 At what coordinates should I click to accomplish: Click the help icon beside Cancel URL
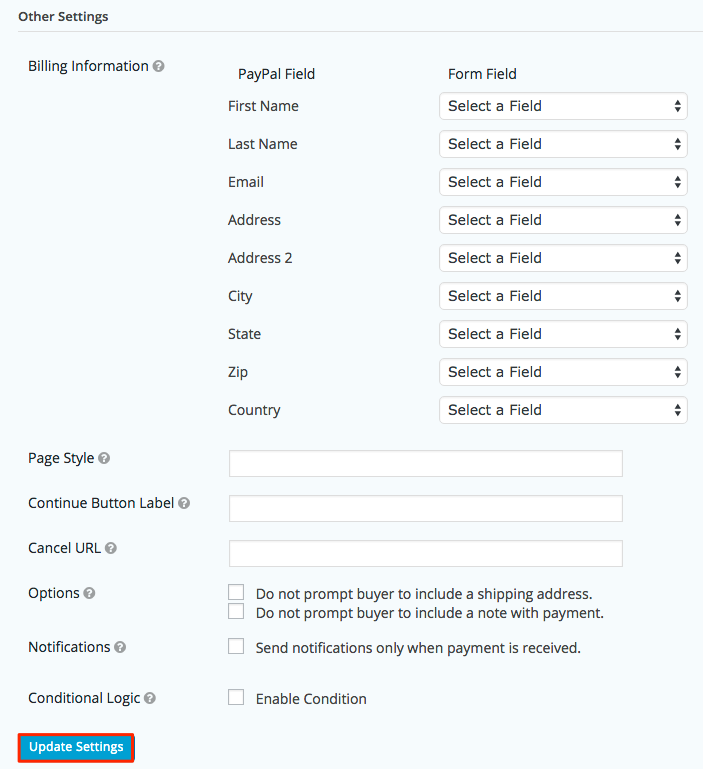point(111,548)
